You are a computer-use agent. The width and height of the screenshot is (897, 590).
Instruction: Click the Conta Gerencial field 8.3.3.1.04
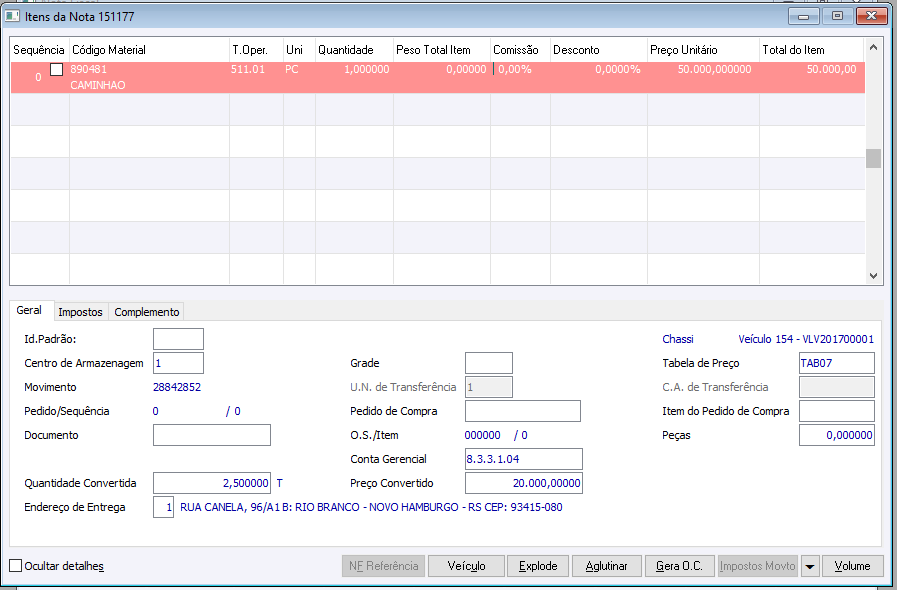pos(524,459)
